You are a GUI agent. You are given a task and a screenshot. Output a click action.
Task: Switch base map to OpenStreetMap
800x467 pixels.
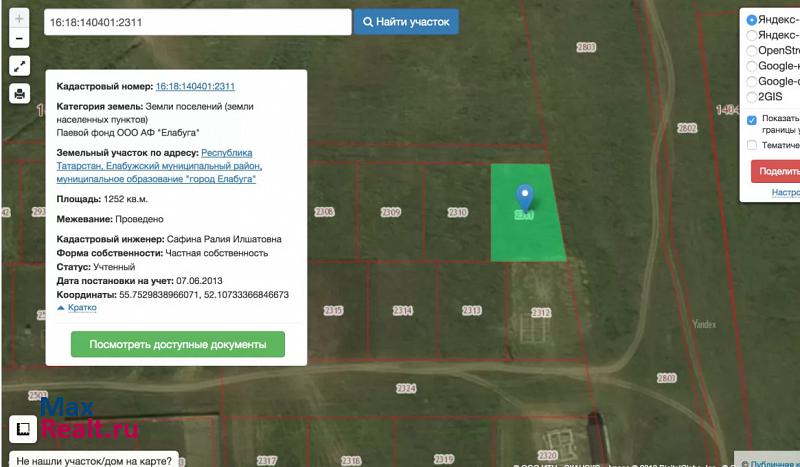752,50
